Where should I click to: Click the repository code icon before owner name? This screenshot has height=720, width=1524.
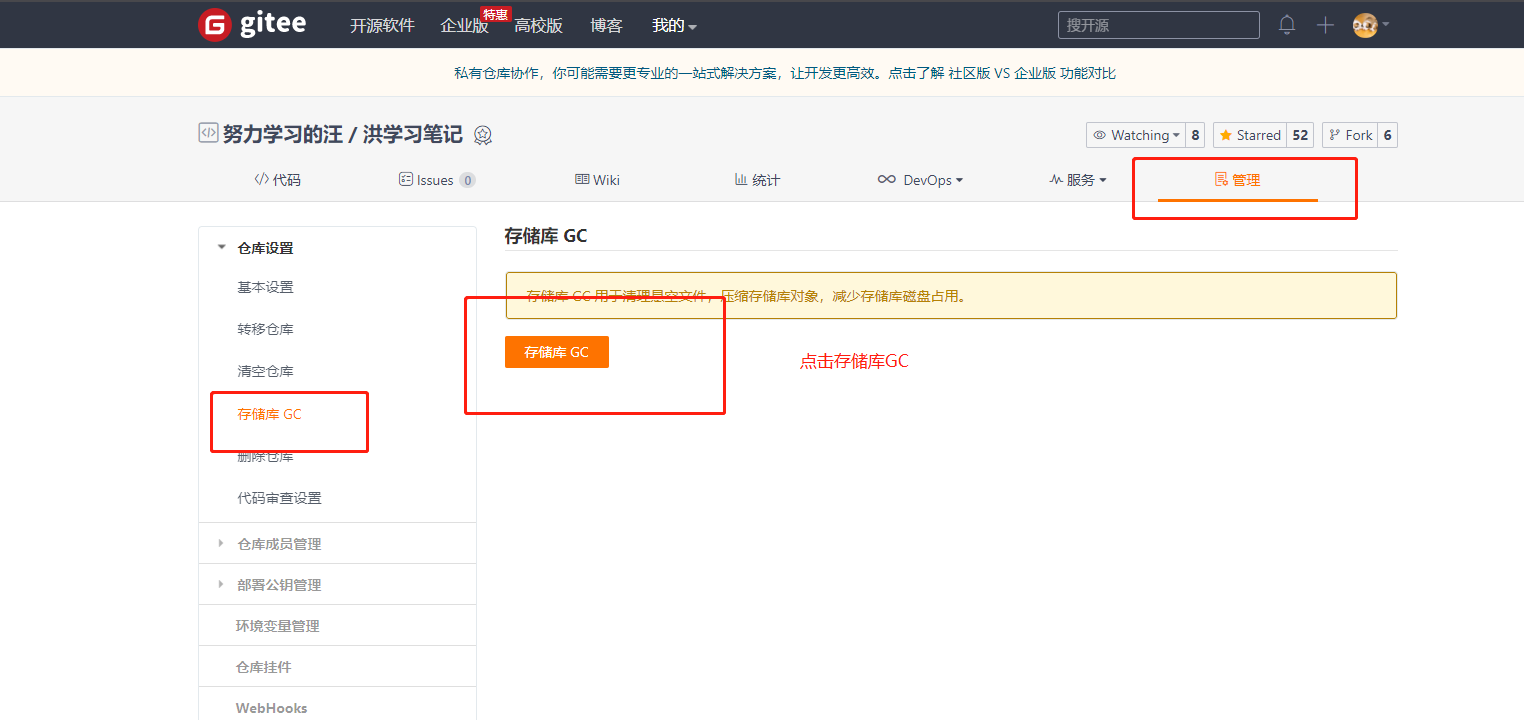208,133
